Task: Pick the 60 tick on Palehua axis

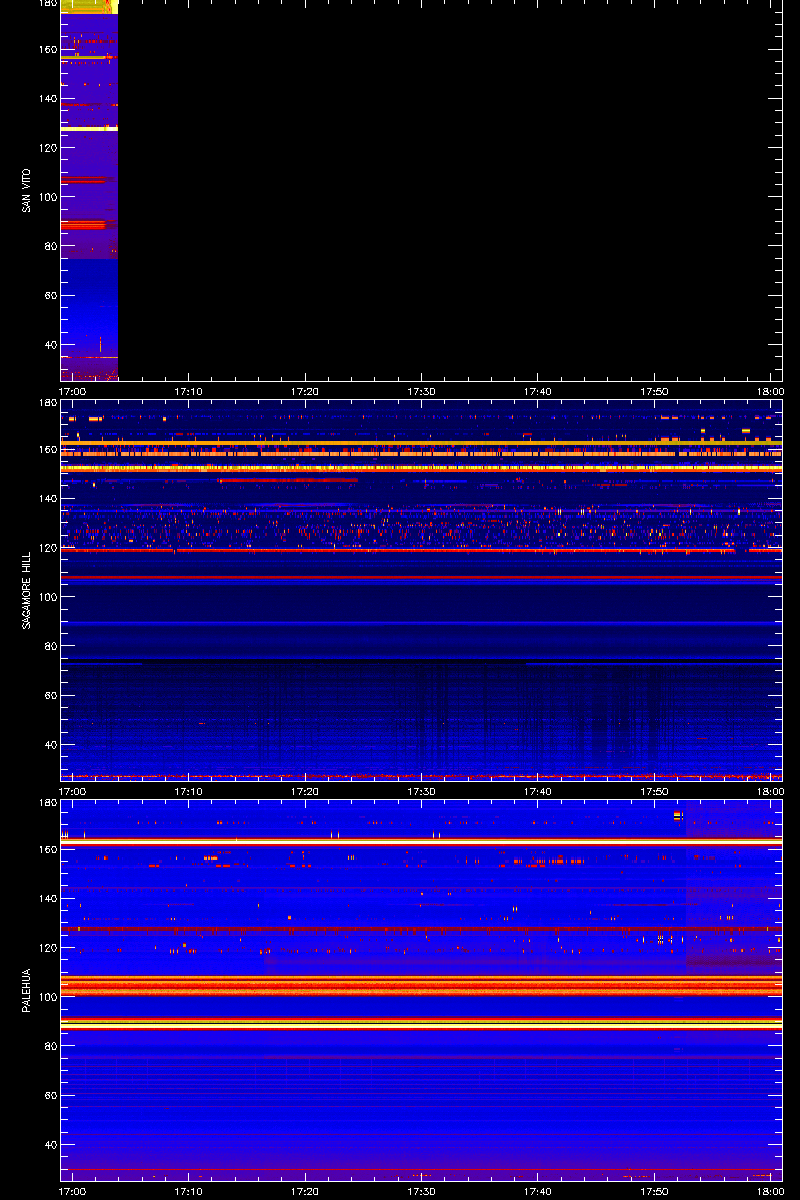Action: pyautogui.click(x=49, y=1096)
